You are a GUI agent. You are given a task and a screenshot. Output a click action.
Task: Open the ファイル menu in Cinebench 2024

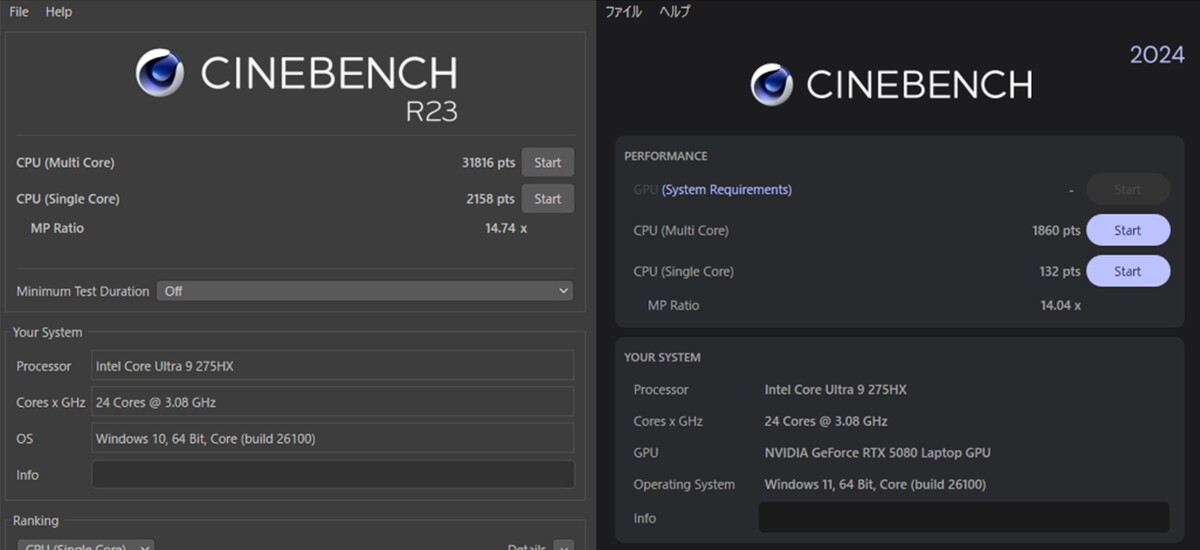624,12
